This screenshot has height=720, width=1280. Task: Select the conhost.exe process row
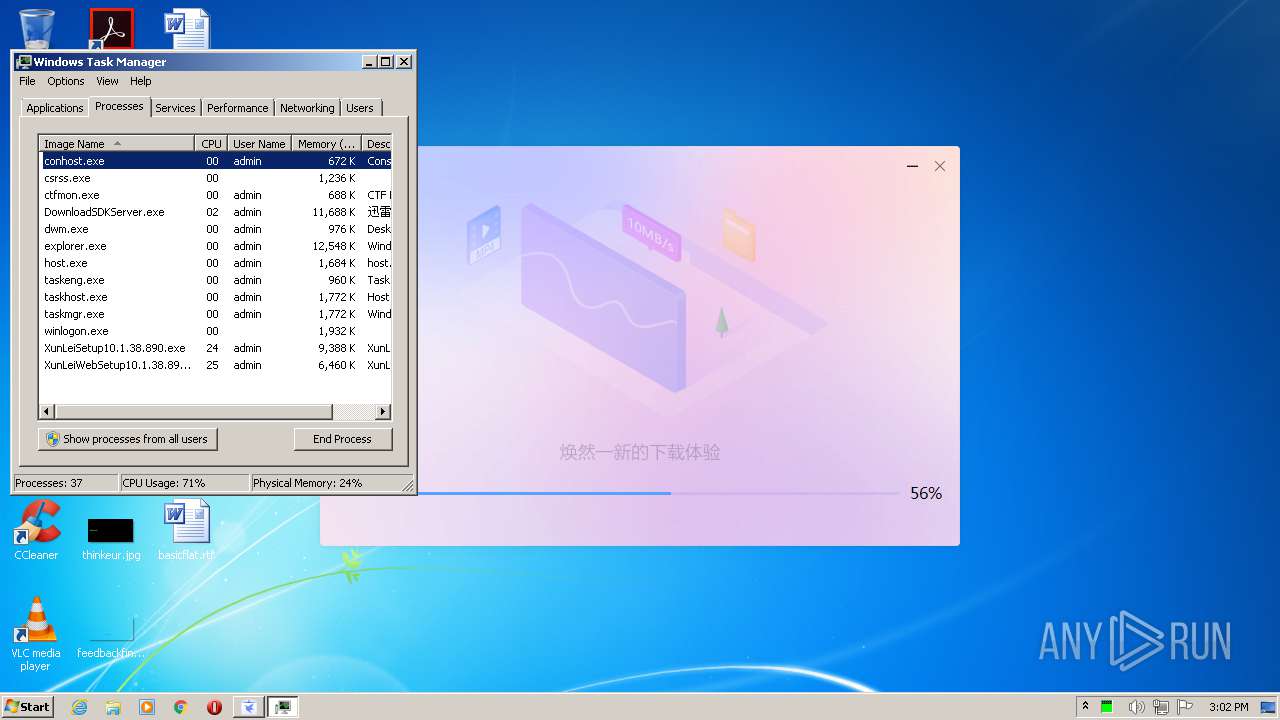216,161
